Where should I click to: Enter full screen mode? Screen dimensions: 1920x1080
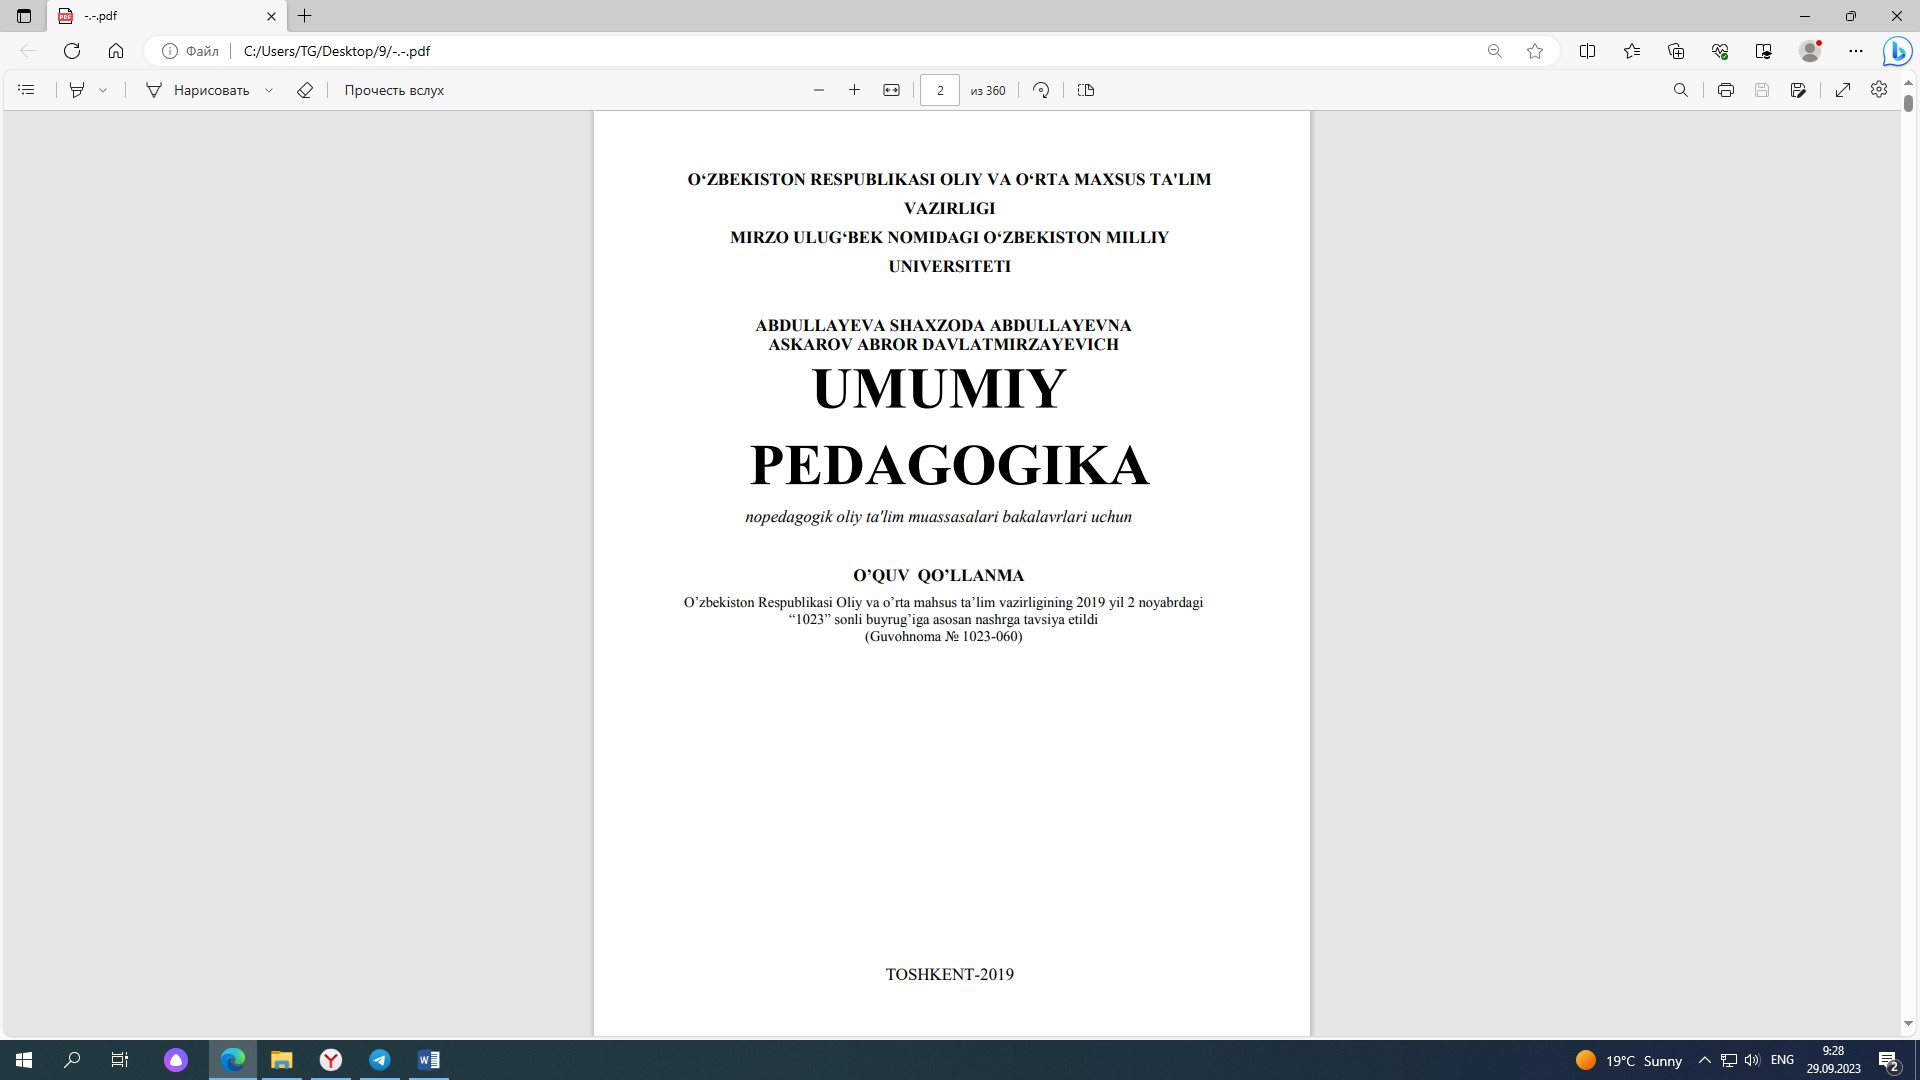coord(1843,90)
